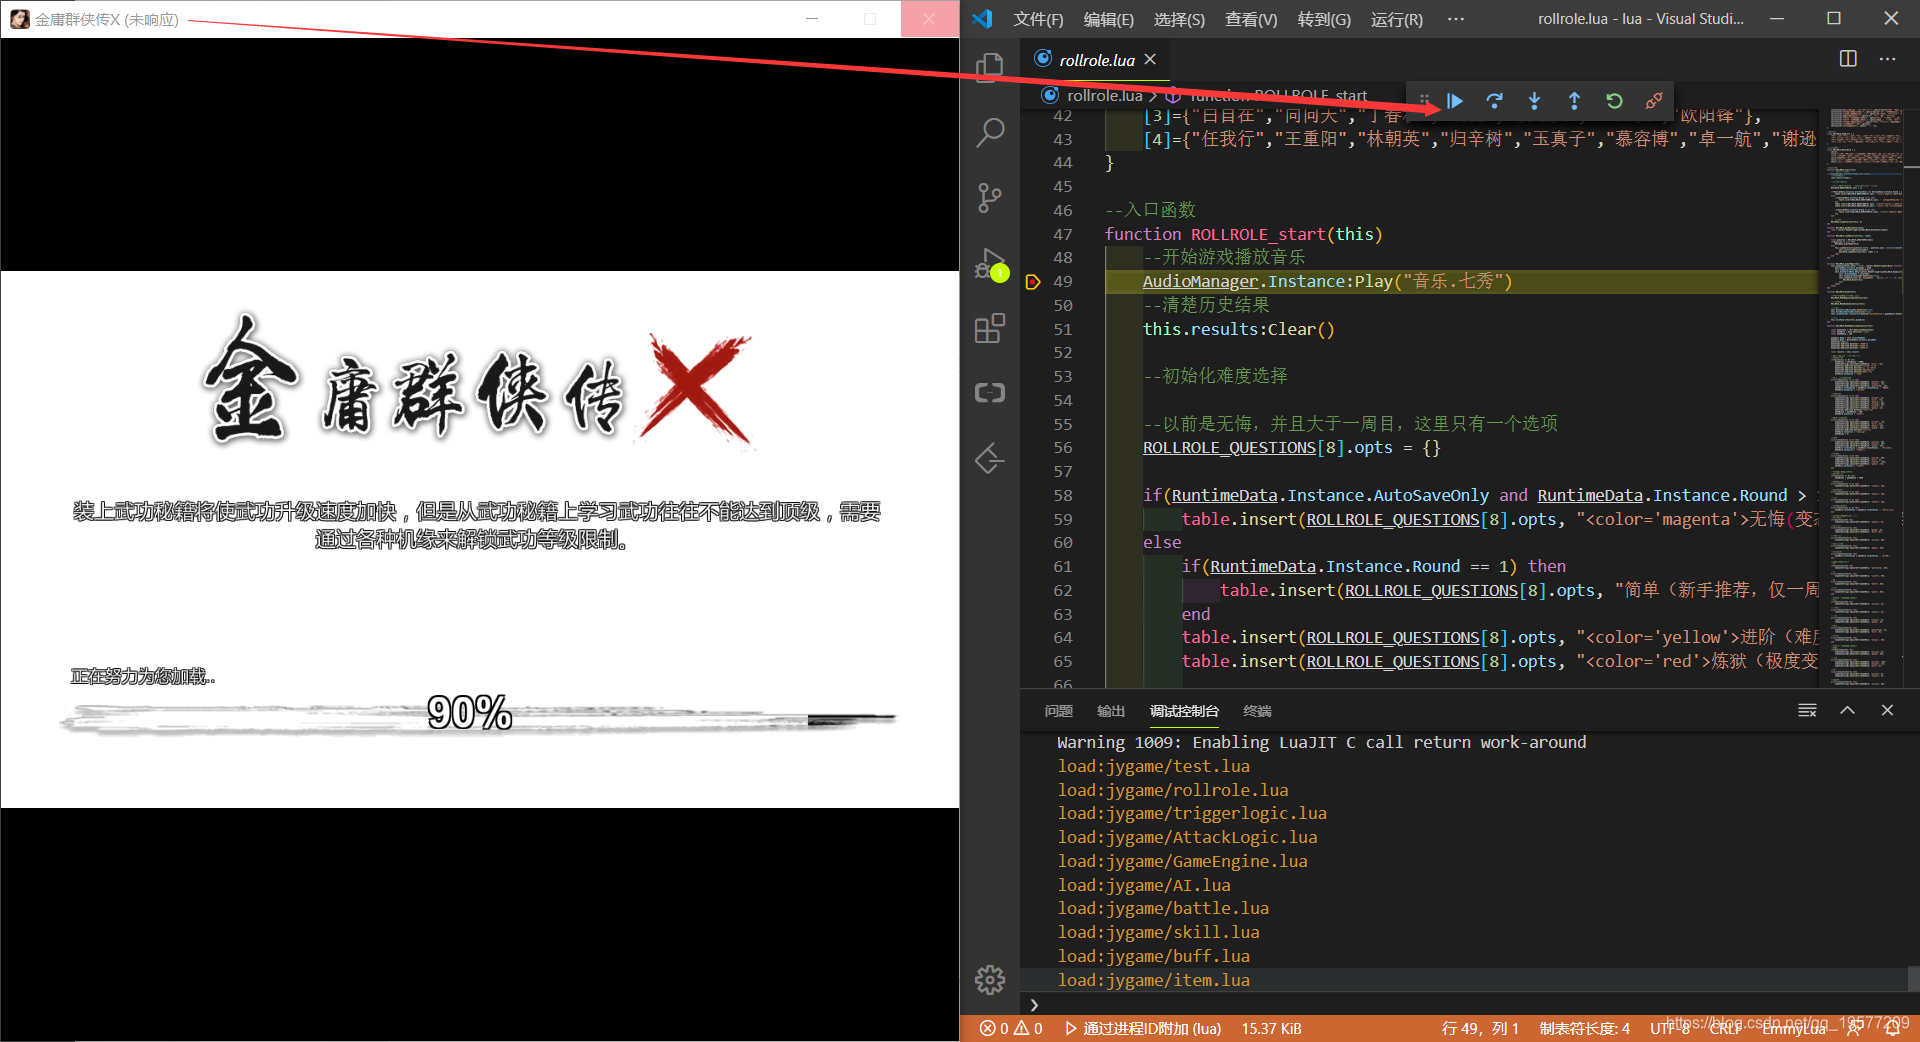1920x1042 pixels.
Task: Click load:jygame/GameEngine.lua console line
Action: (x=1182, y=861)
